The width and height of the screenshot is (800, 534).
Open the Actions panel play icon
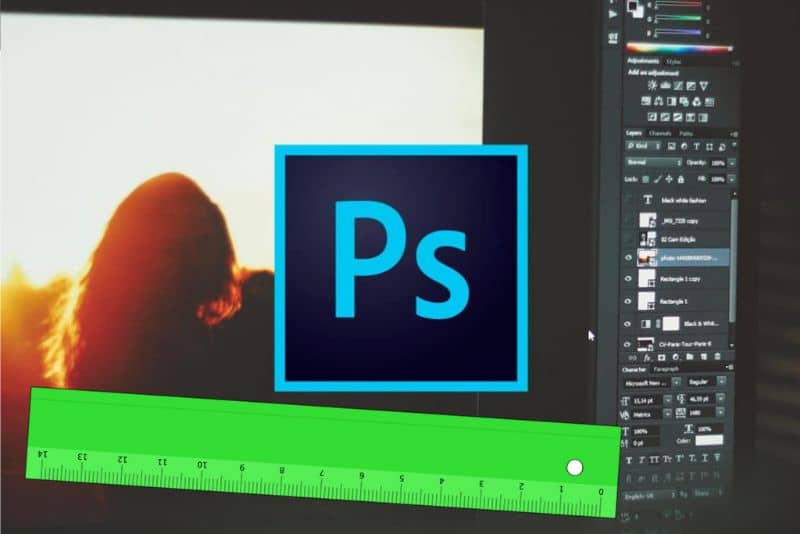(x=613, y=14)
